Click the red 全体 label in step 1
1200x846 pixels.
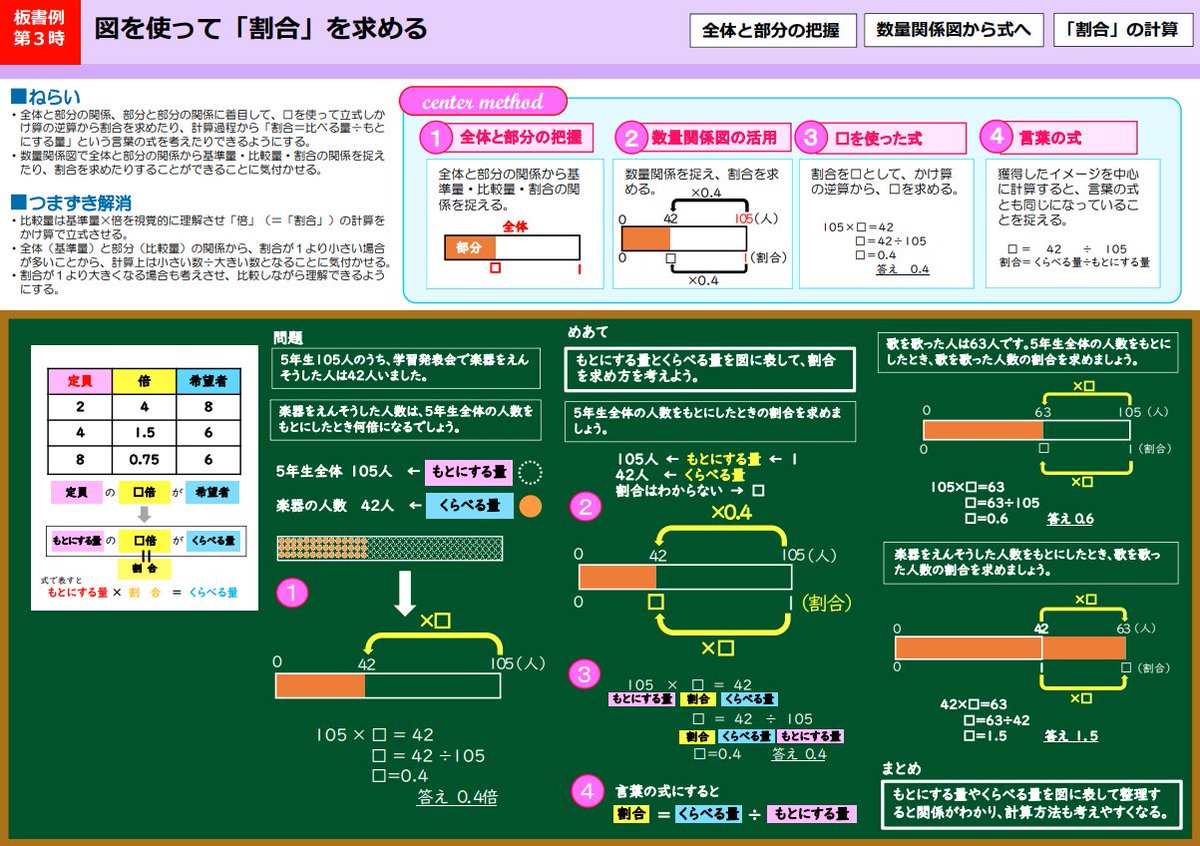[x=515, y=226]
